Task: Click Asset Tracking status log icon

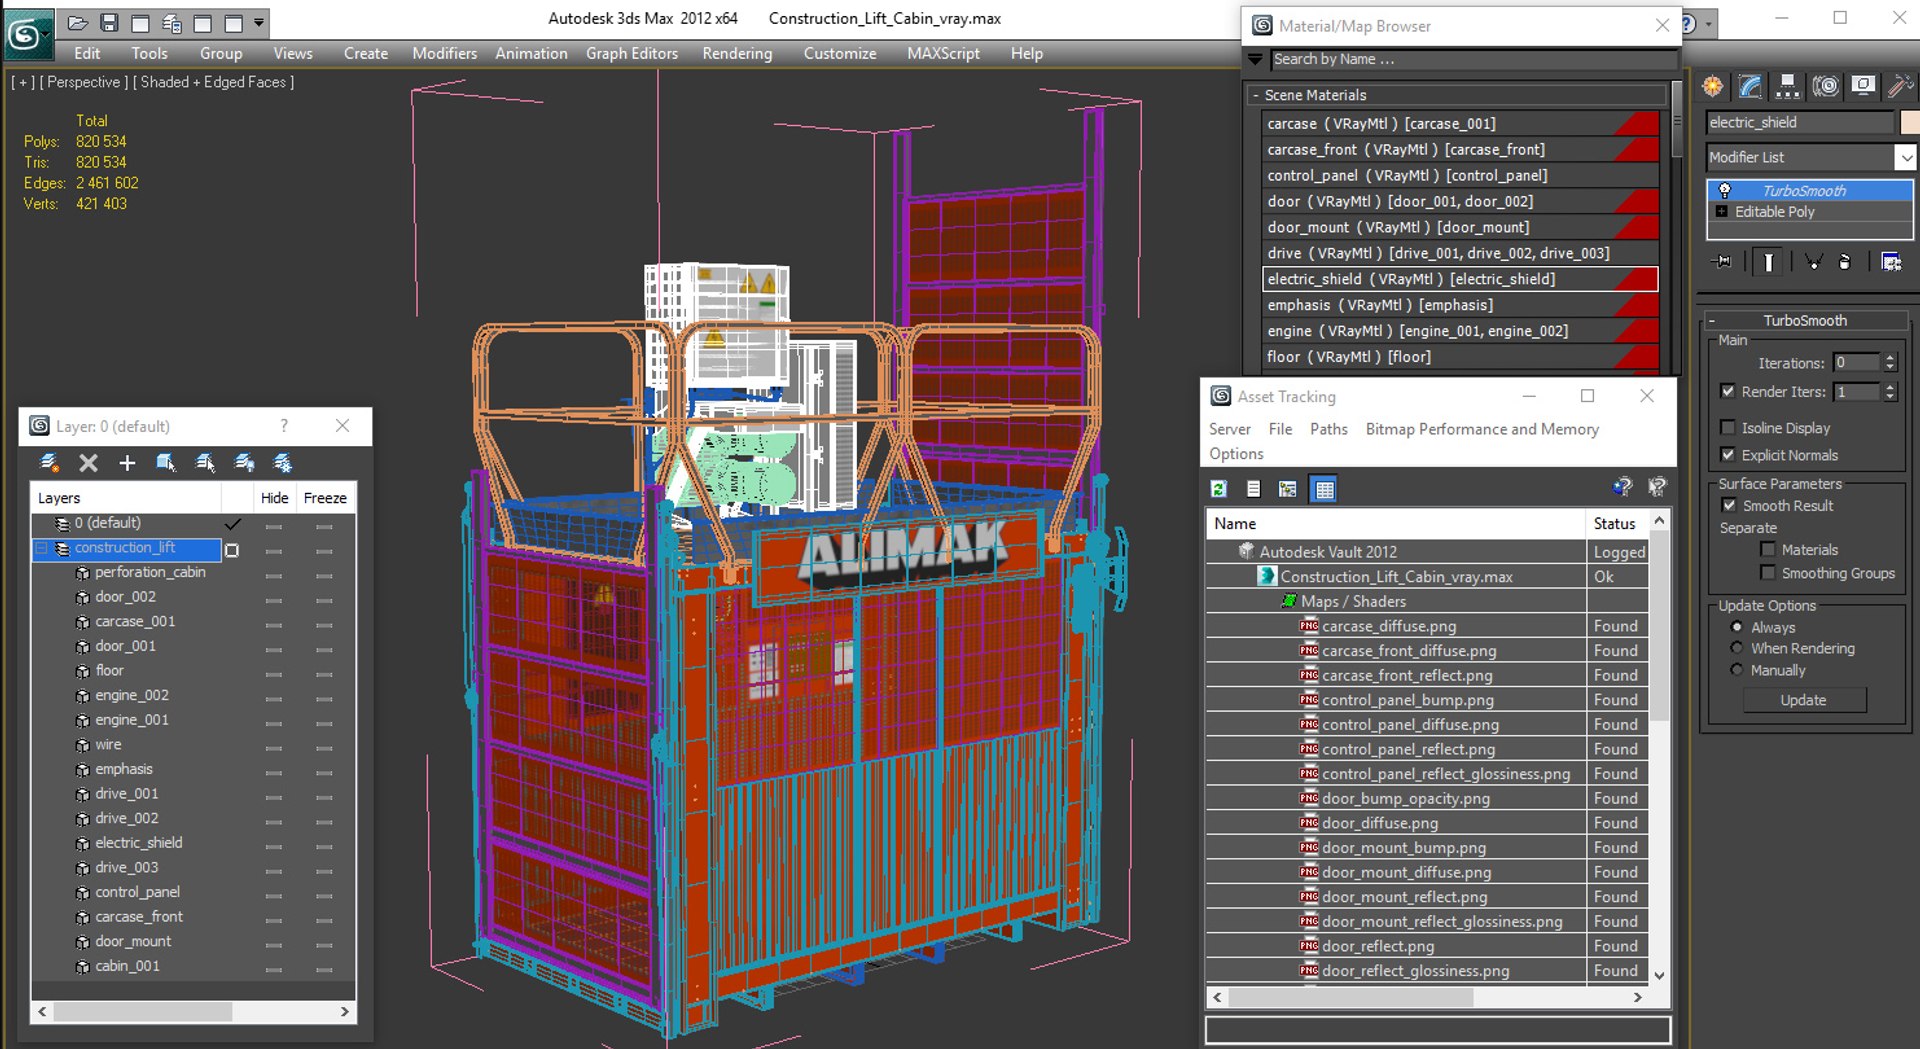Action: coord(1253,489)
